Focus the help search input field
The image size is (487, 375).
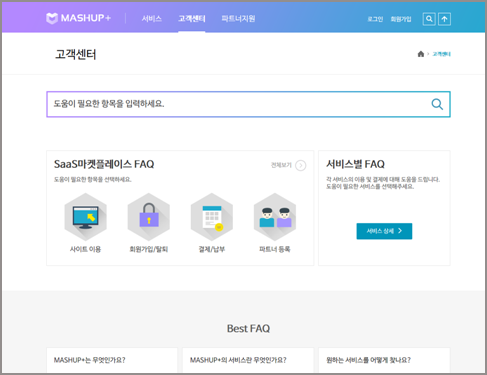tap(248, 104)
